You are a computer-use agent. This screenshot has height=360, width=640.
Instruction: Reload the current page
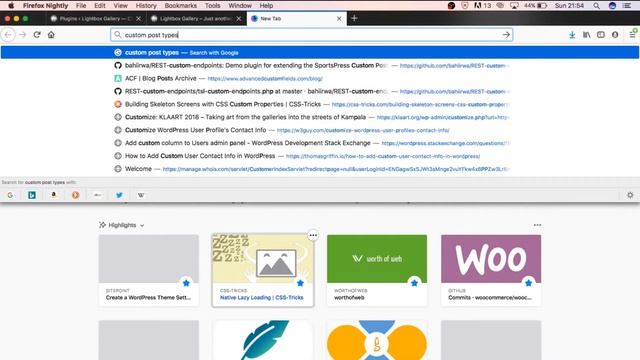pyautogui.click(x=37, y=35)
